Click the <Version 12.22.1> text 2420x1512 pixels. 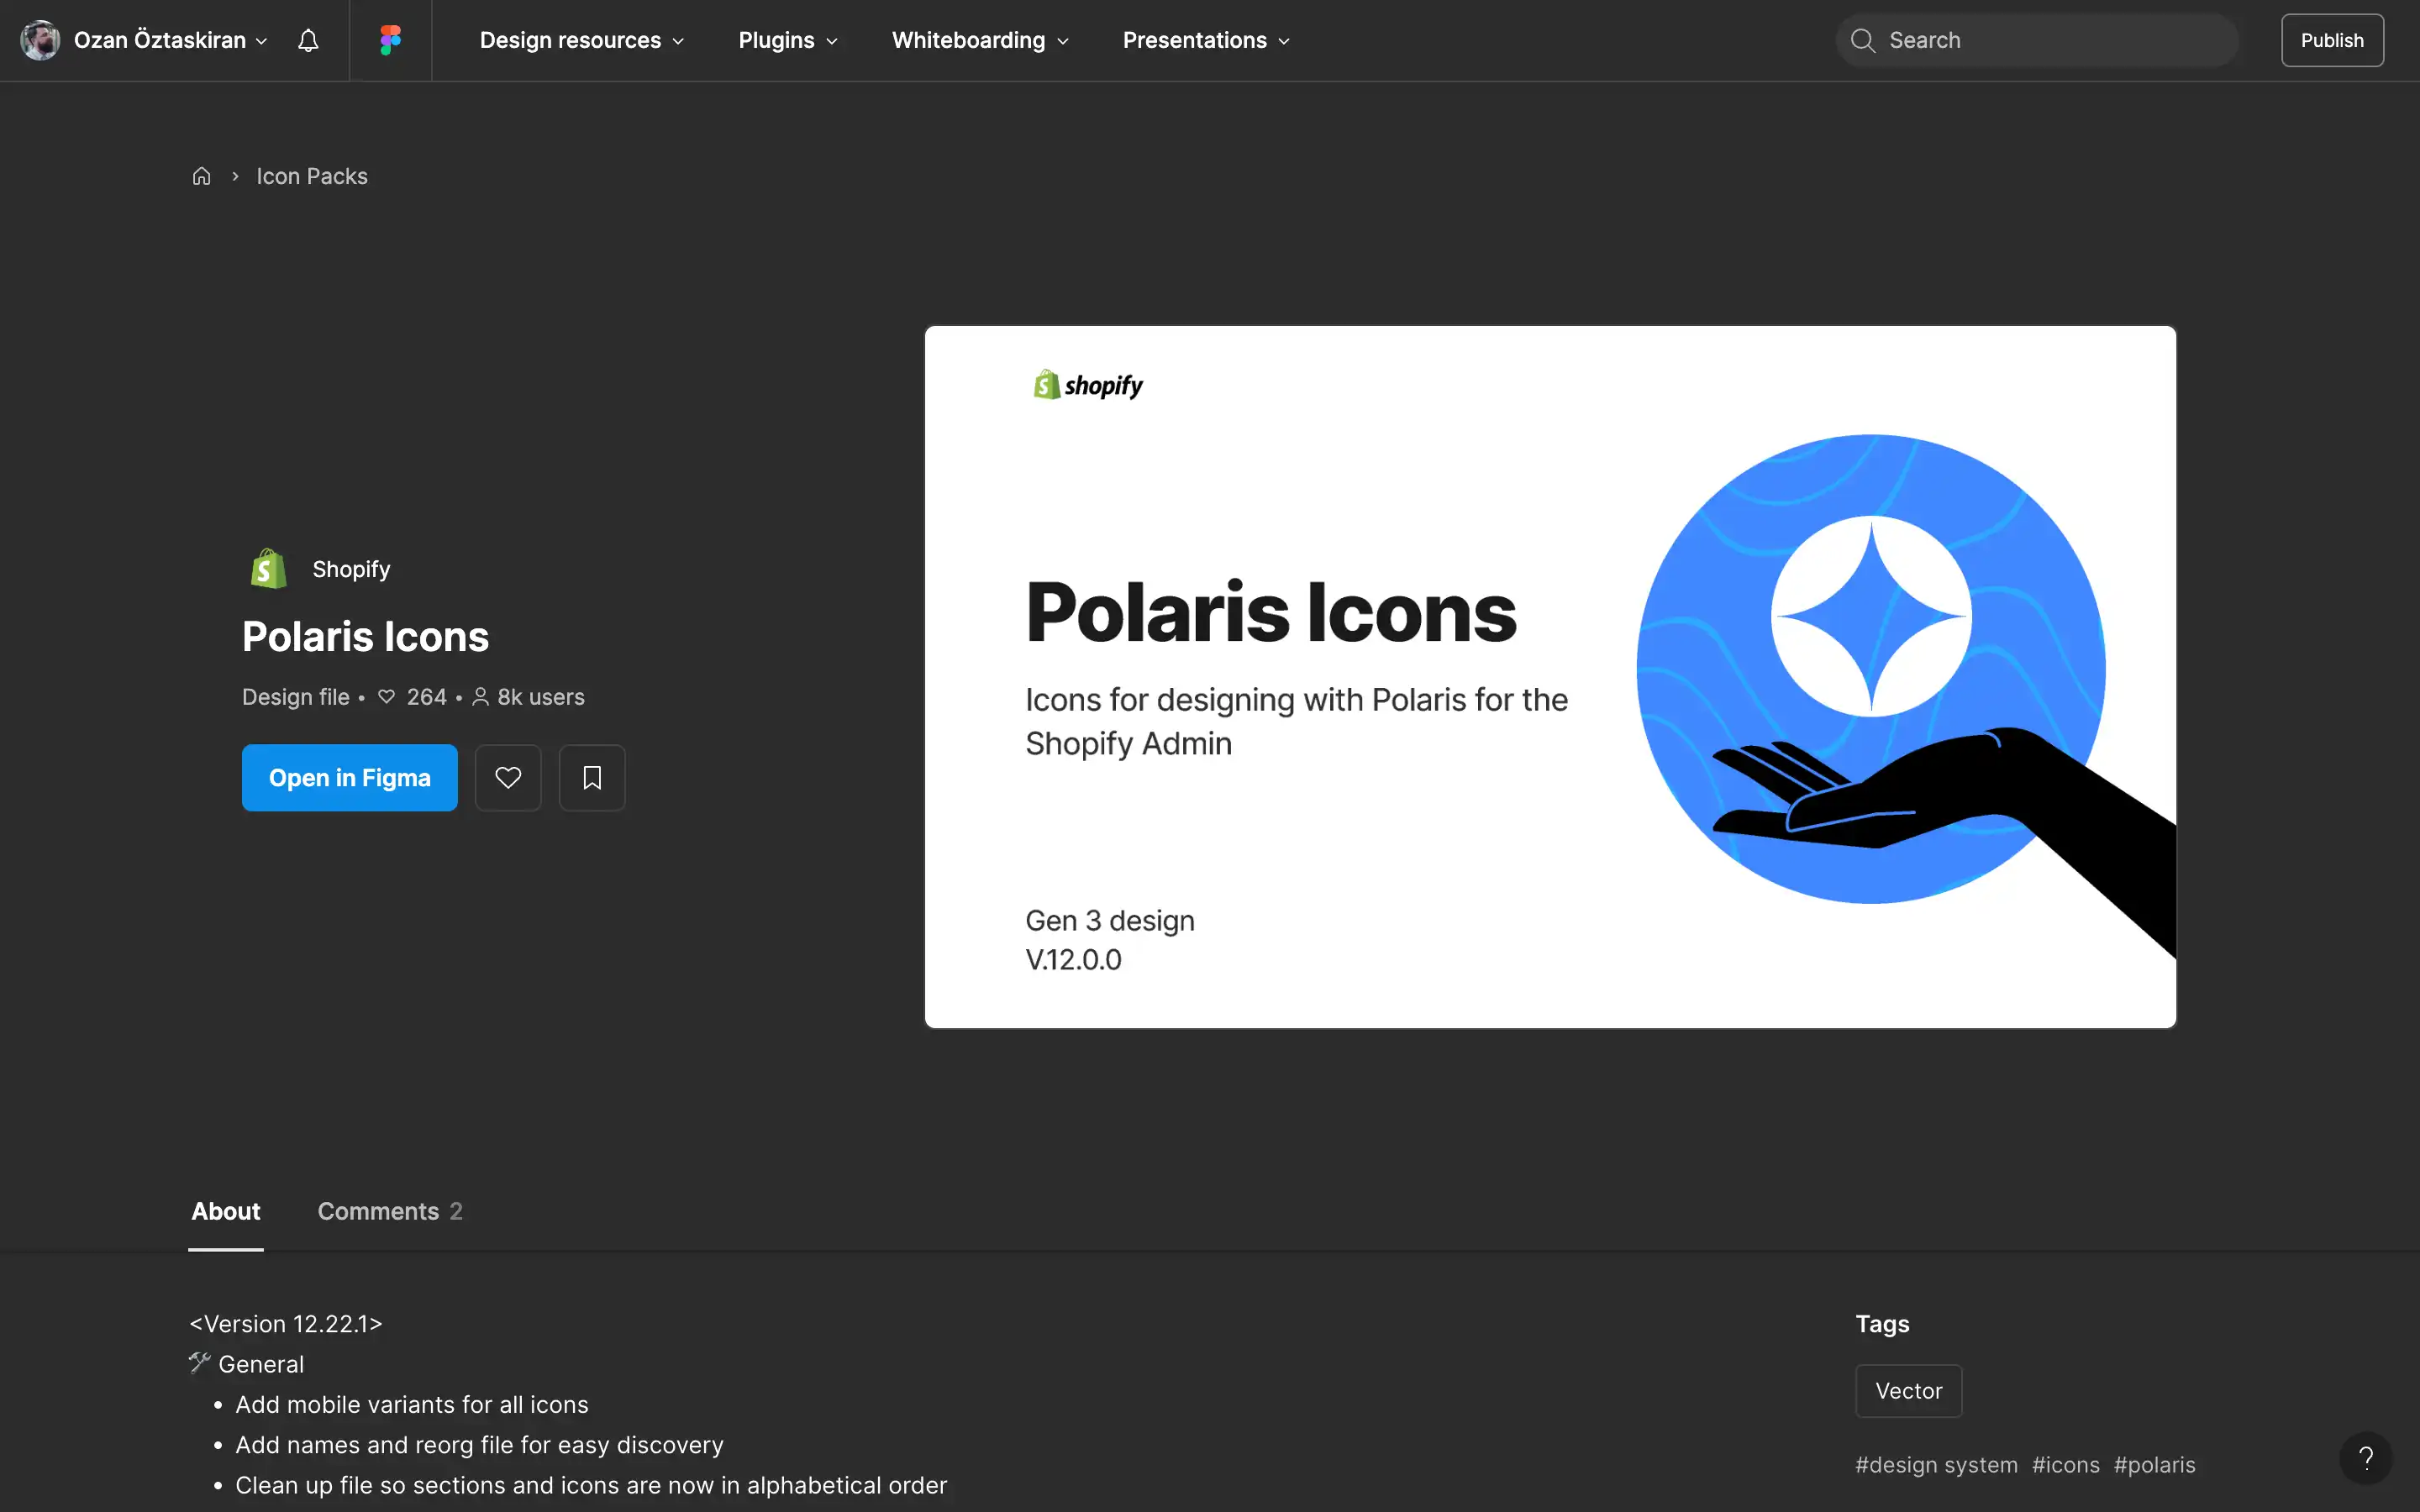[x=286, y=1323]
